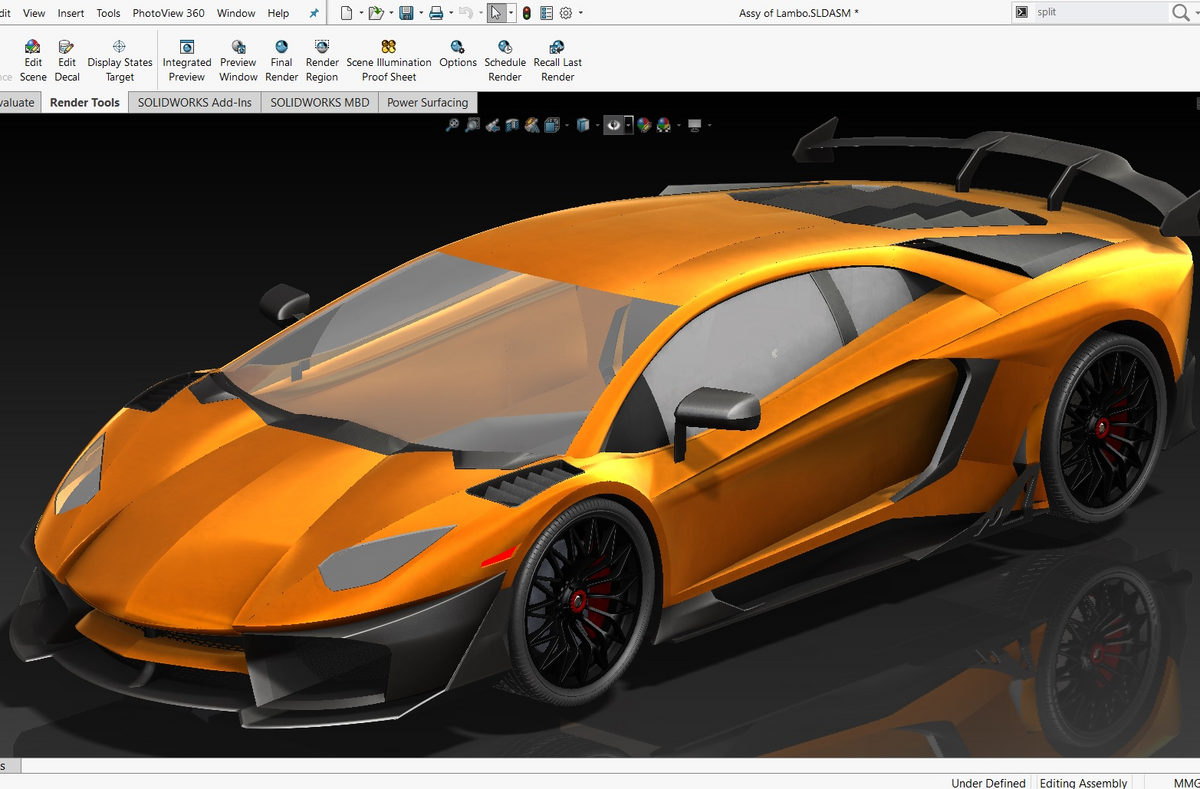Switch to the Render Tools tab
This screenshot has height=789, width=1200.
point(85,102)
